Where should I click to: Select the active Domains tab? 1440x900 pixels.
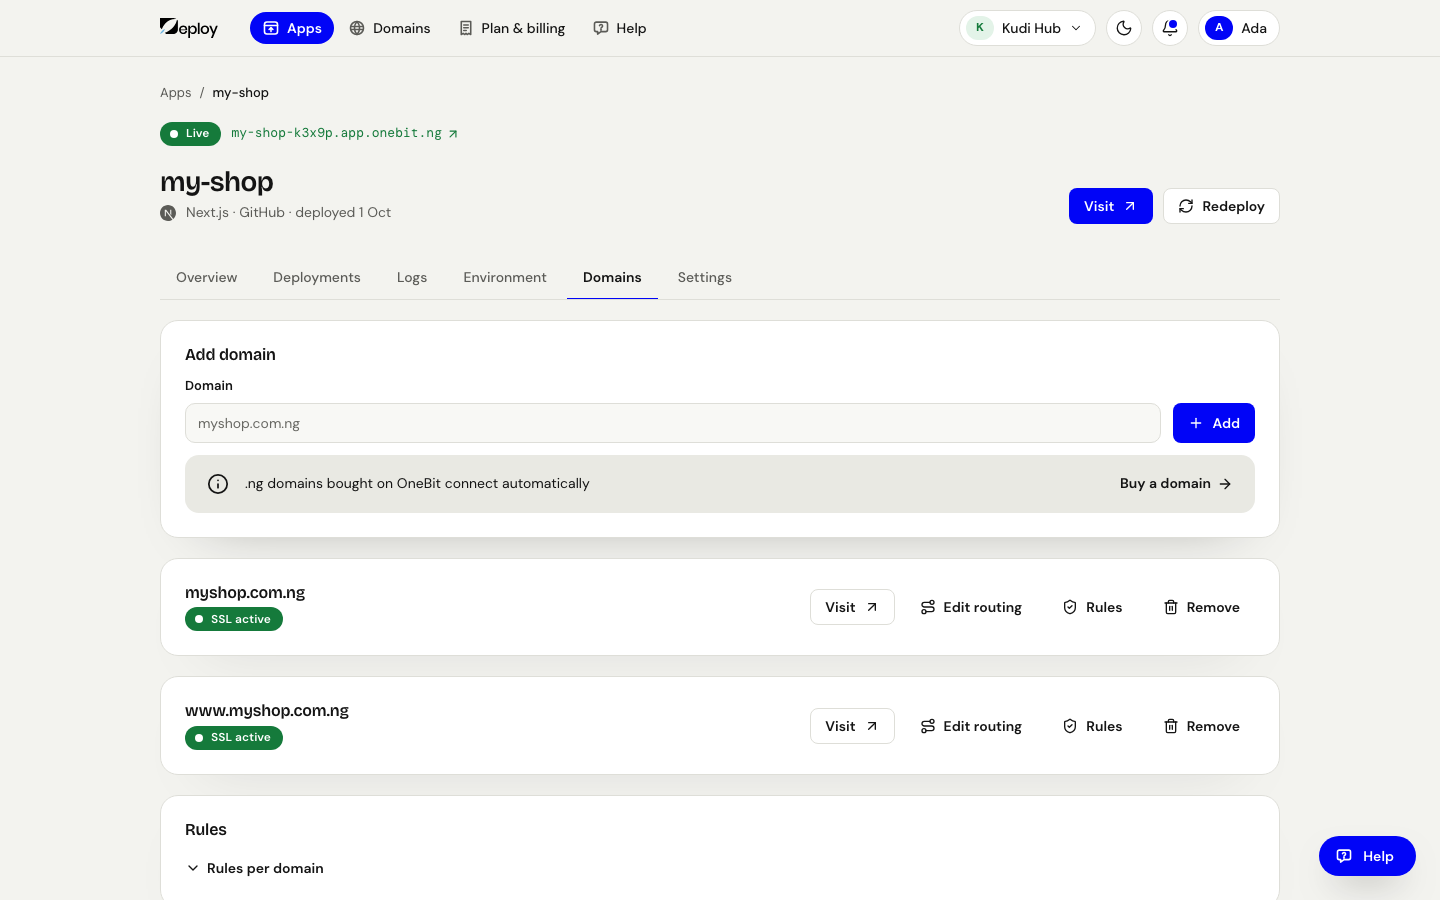pos(612,277)
